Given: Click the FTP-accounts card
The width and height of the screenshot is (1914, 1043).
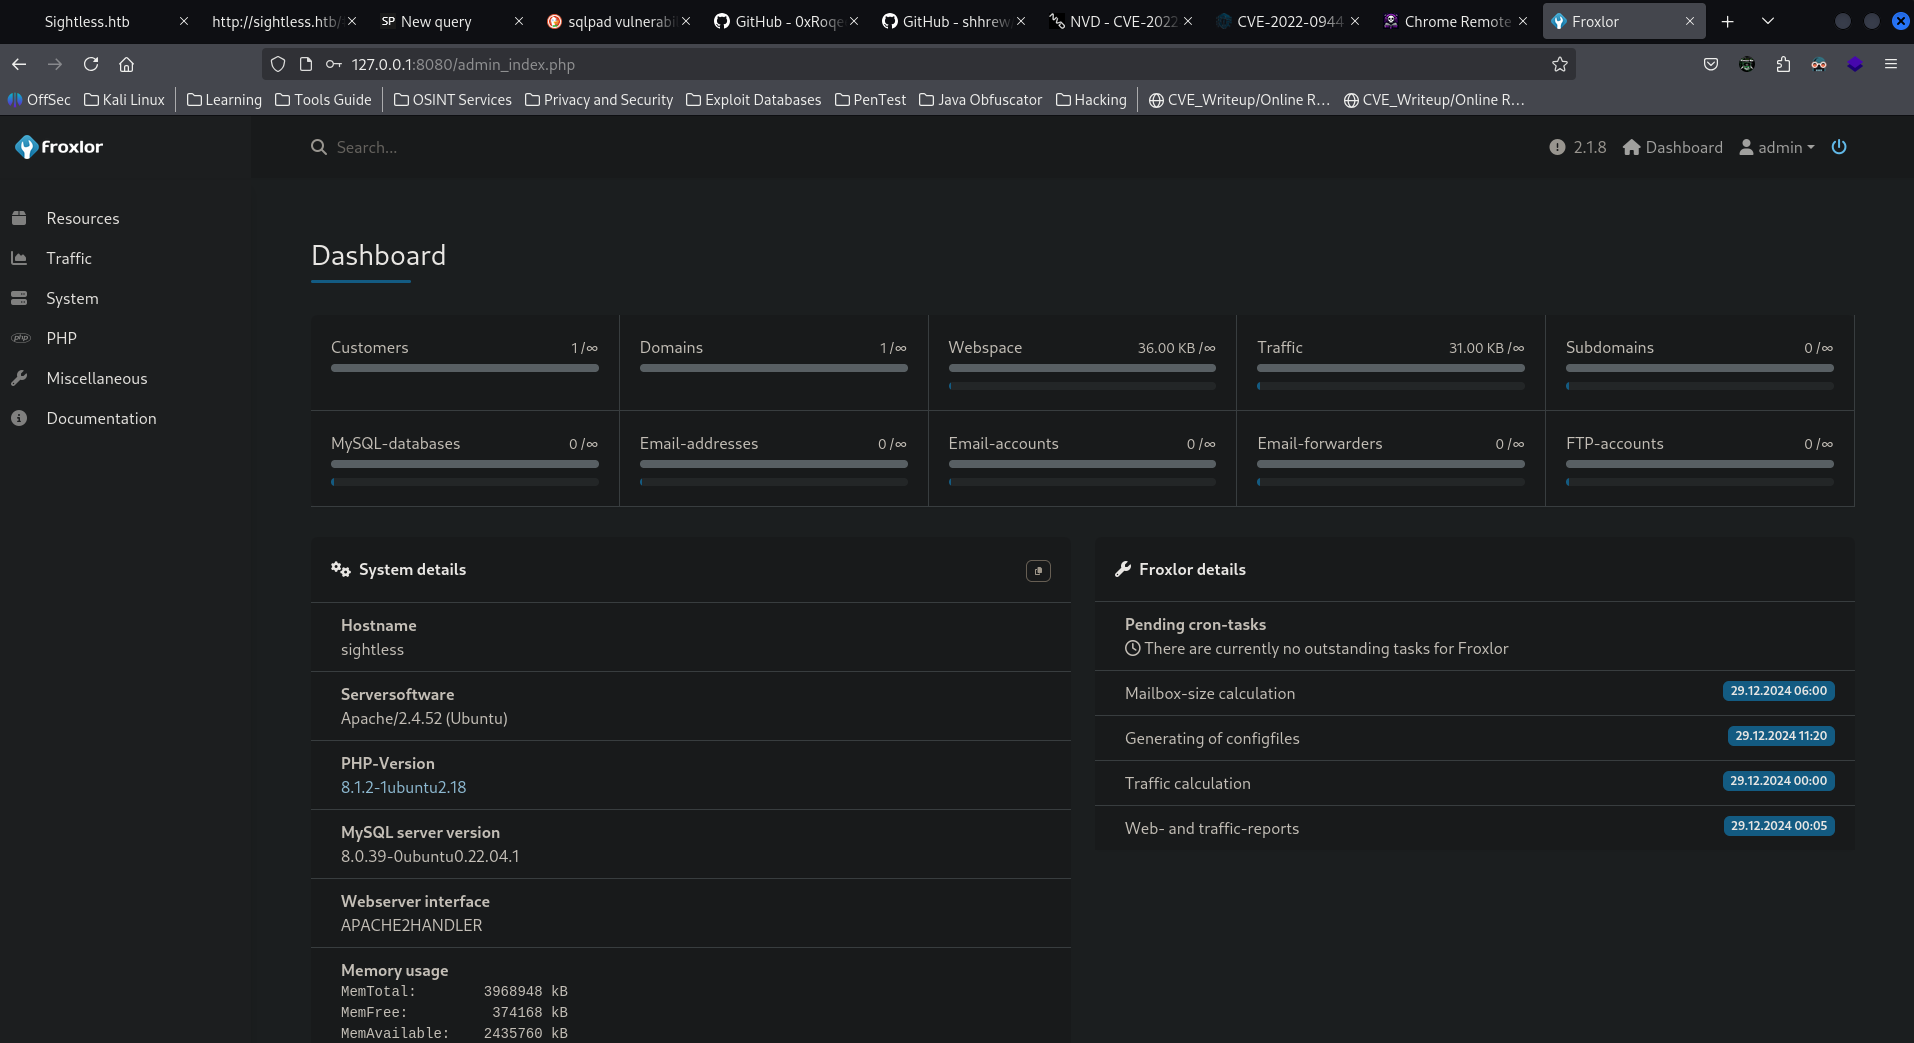Looking at the screenshot, I should (1699, 458).
